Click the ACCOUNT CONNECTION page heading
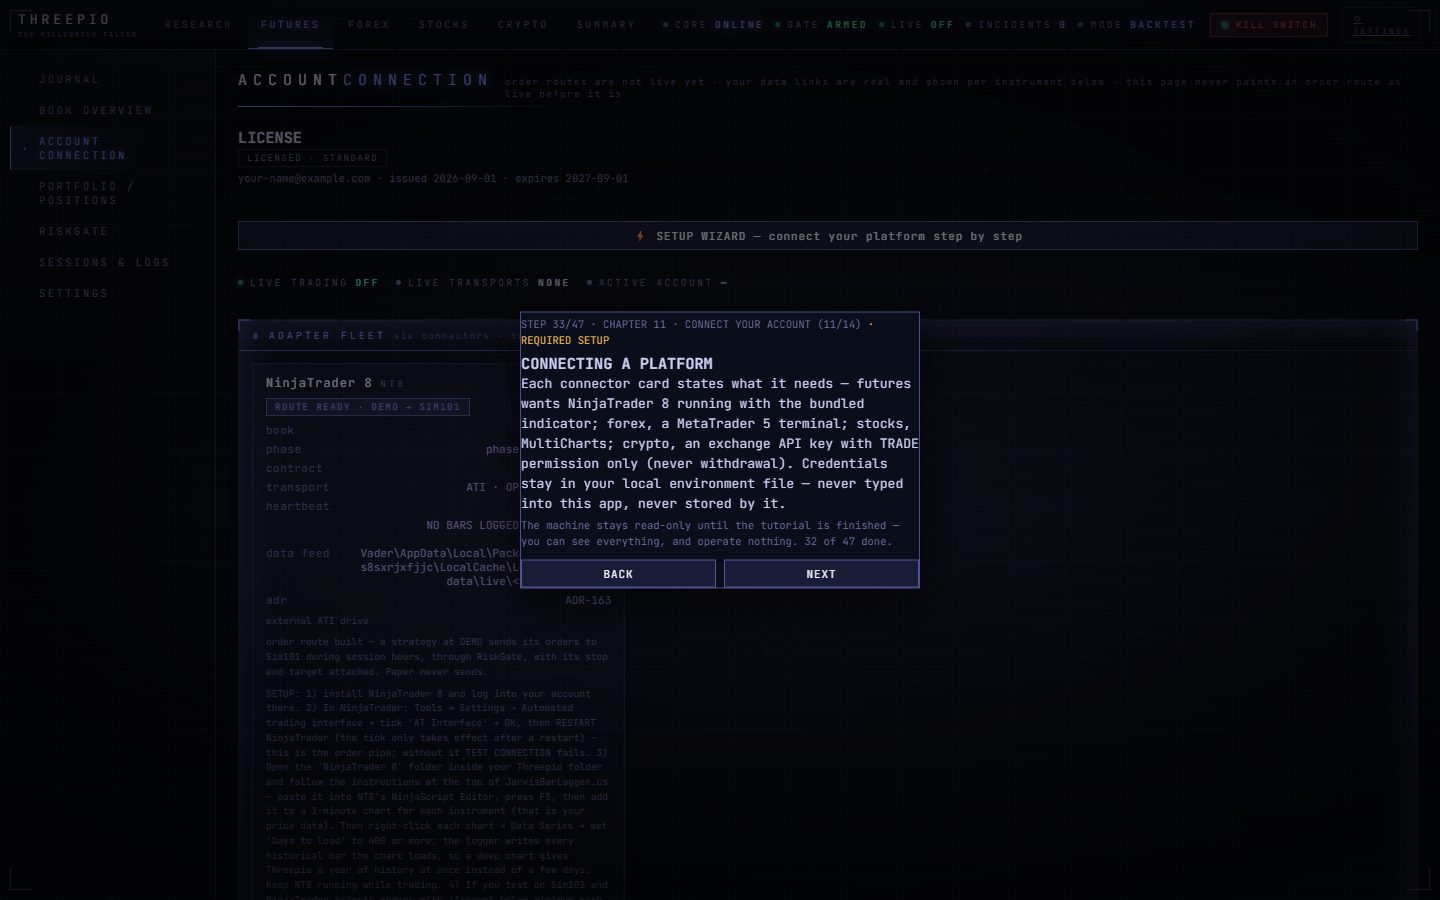 pyautogui.click(x=364, y=80)
